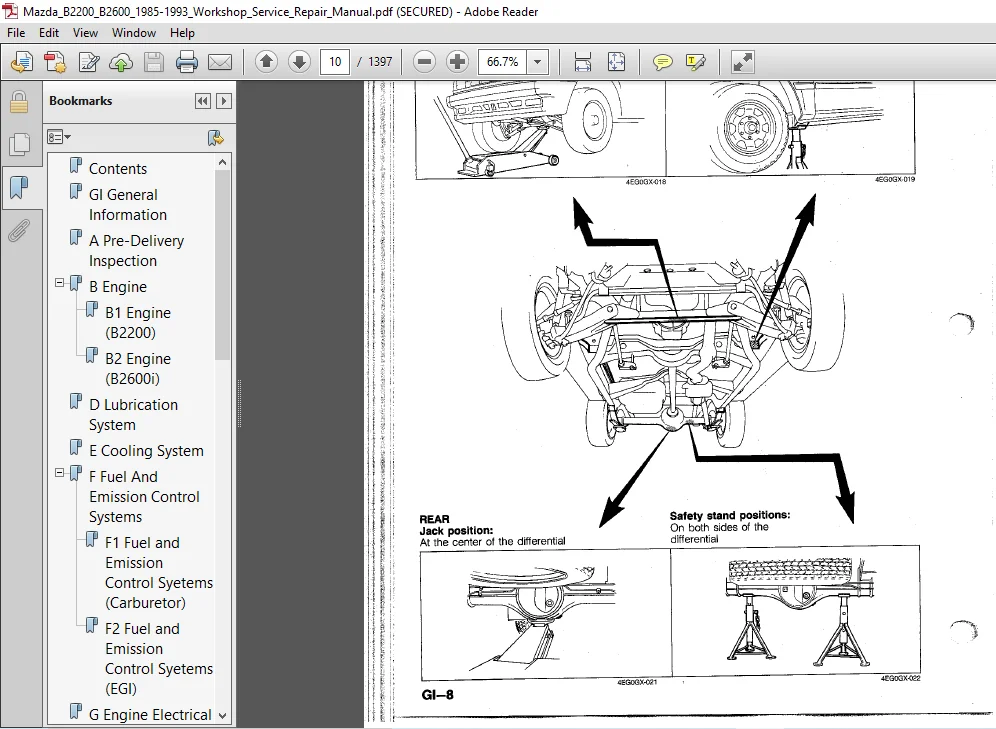Viewport: 996px width, 729px height.
Task: Click the Print file icon
Action: pyautogui.click(x=187, y=62)
